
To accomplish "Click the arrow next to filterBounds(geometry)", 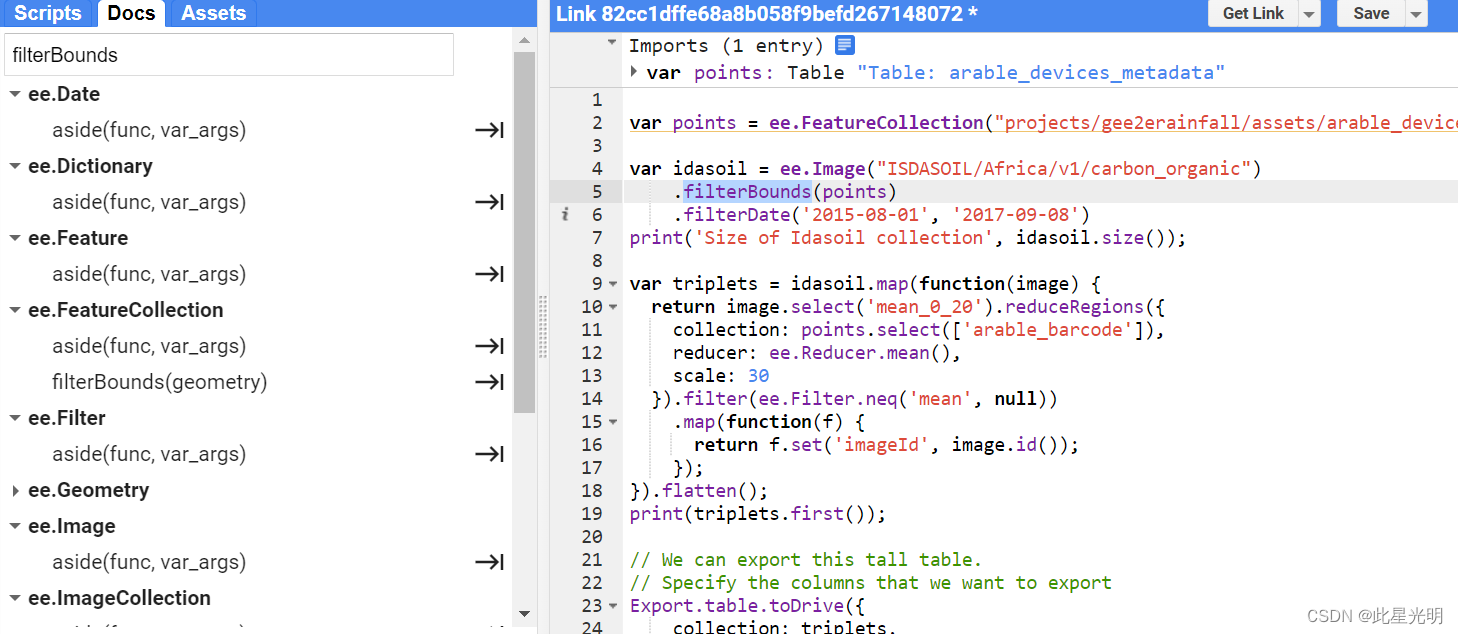I will [x=489, y=382].
